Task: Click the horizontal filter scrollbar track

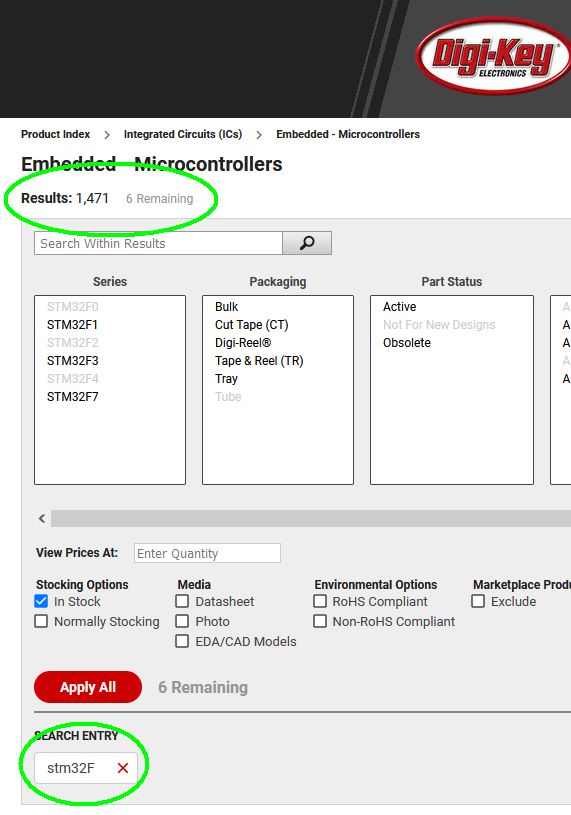Action: 311,518
